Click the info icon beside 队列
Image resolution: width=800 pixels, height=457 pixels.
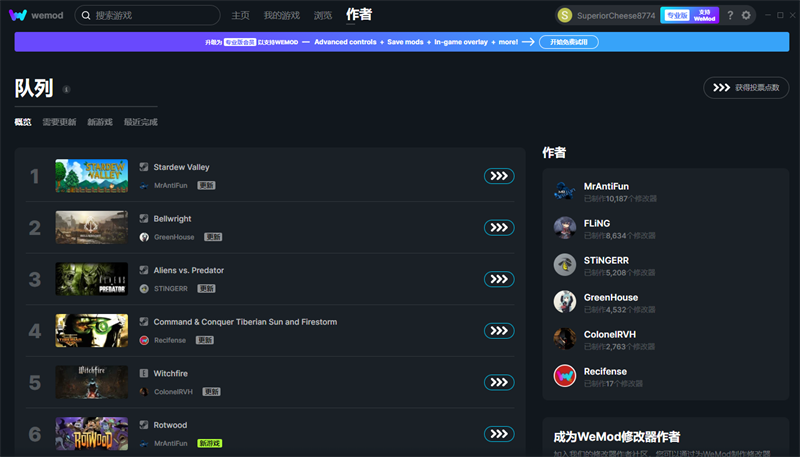[66, 89]
